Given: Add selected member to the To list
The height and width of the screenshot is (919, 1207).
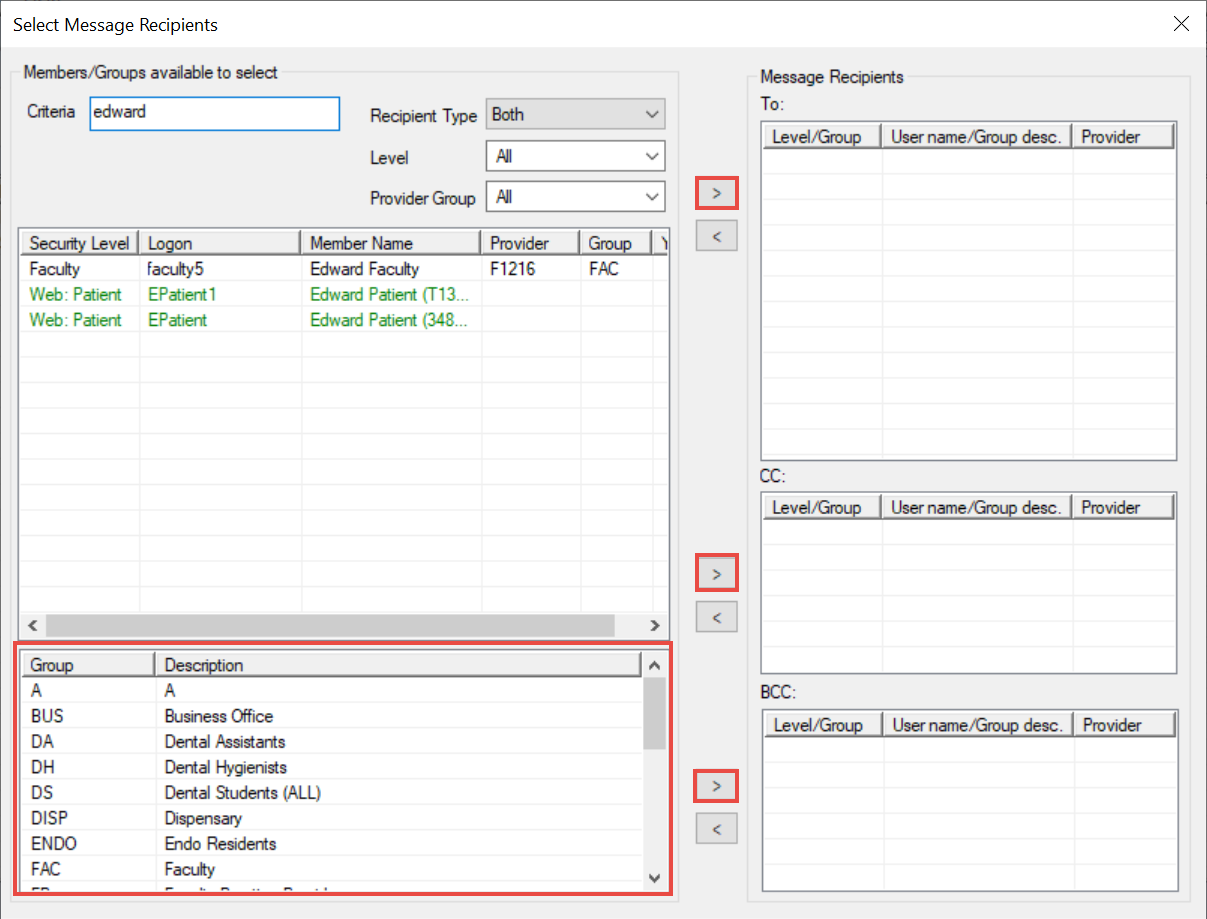Looking at the screenshot, I should (716, 192).
